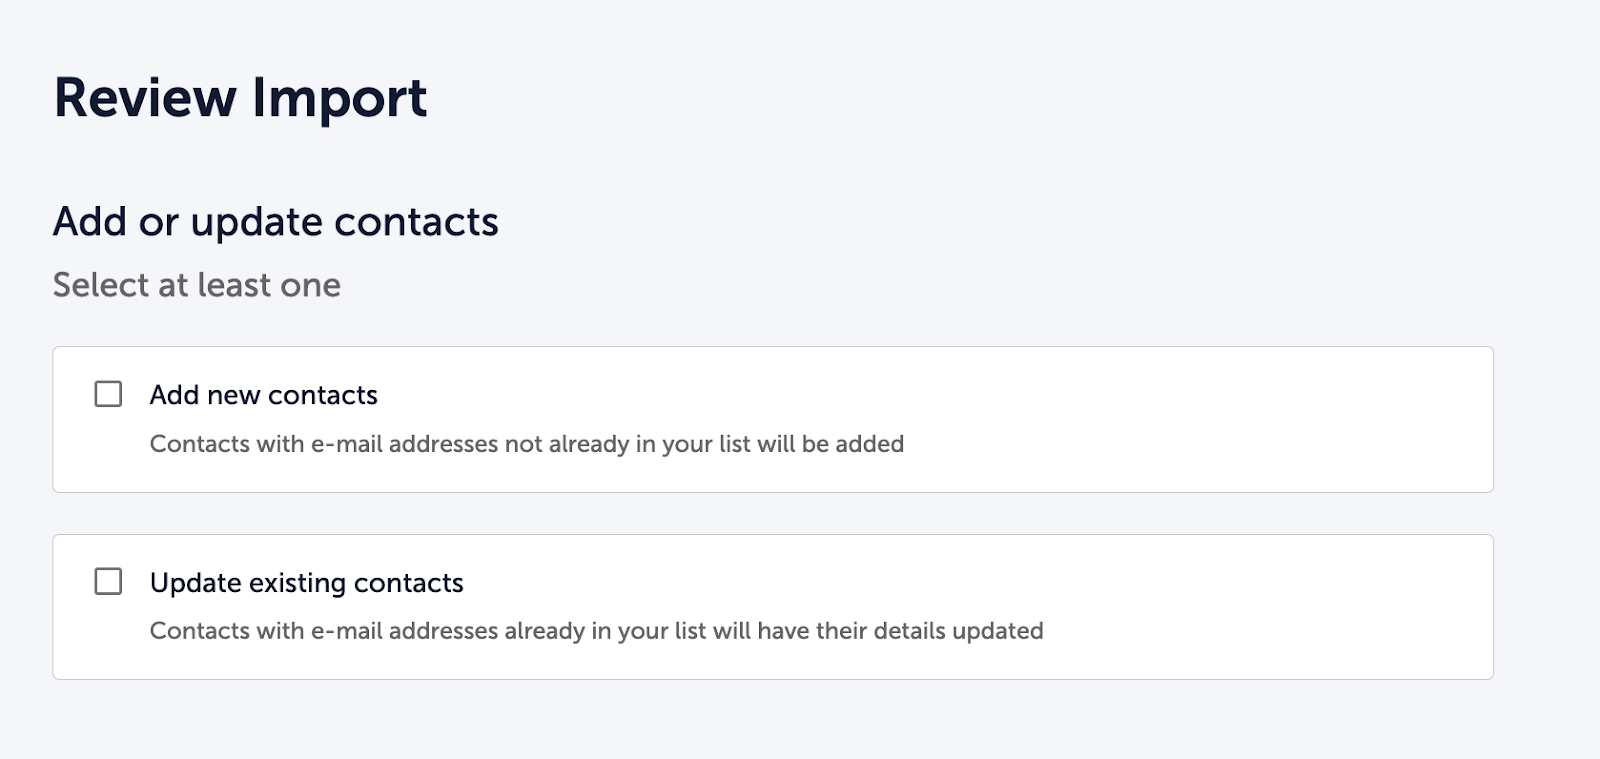Click "e-mail addresses already" in update description
Screen dimensions: 1600x759
(x=448, y=631)
